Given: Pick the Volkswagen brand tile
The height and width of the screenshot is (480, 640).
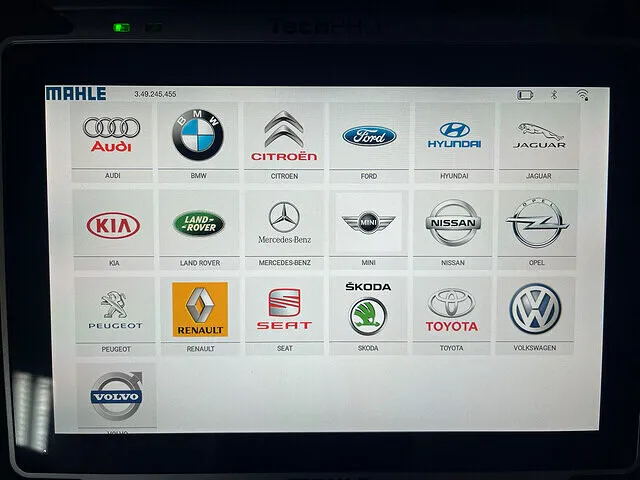Looking at the screenshot, I should 536,311.
